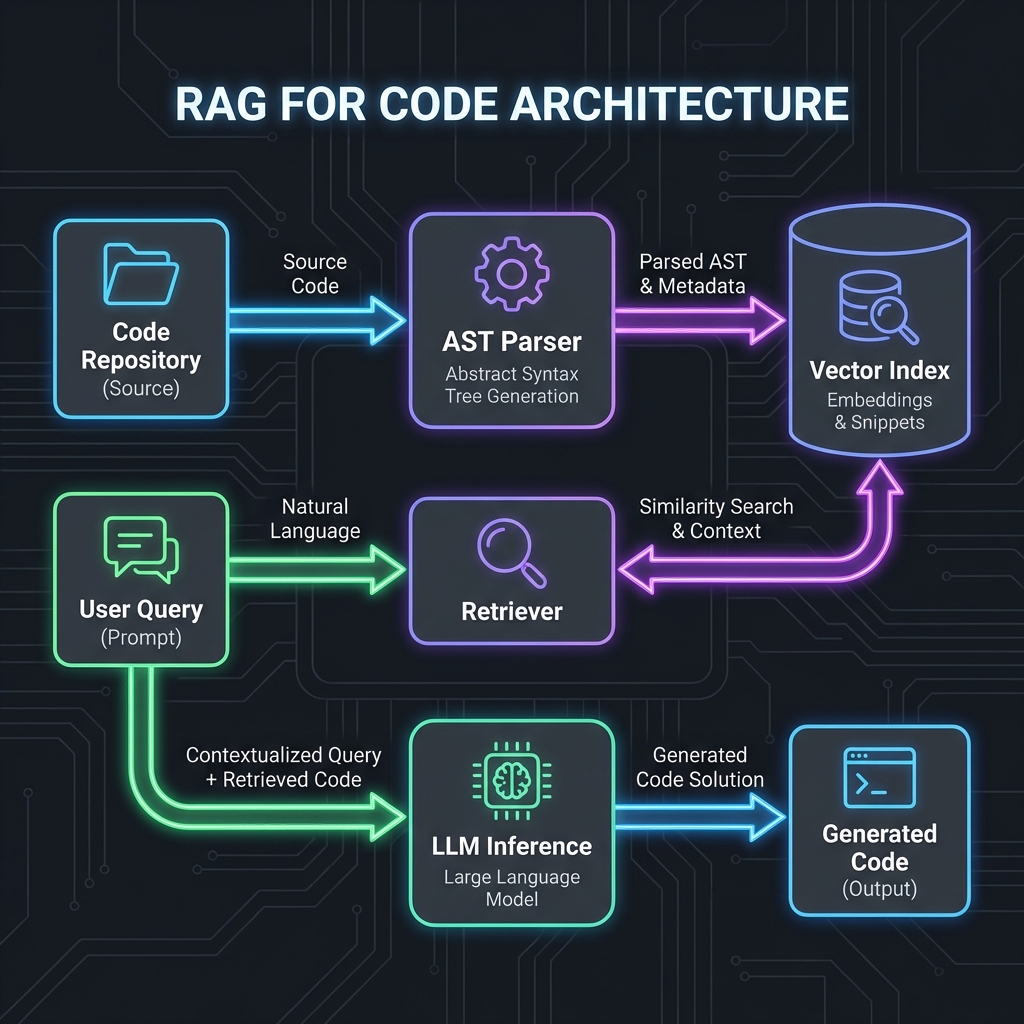
Task: Click the Source Code arrow label
Action: [314, 273]
